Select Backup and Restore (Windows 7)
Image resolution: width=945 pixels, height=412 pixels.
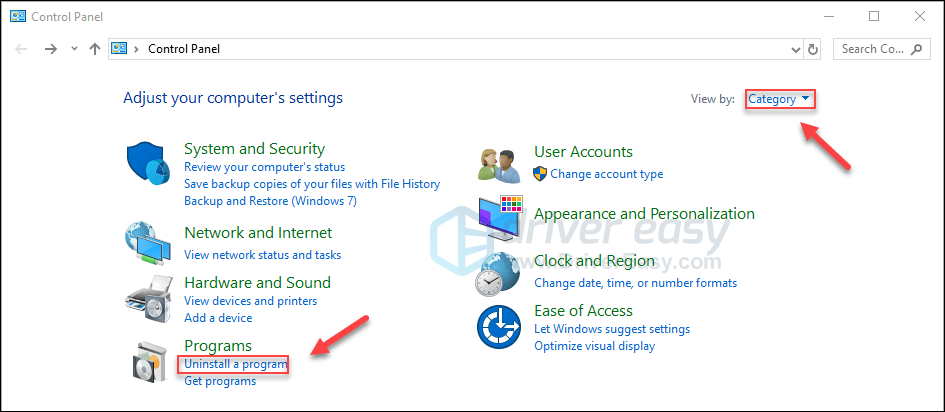pos(270,201)
